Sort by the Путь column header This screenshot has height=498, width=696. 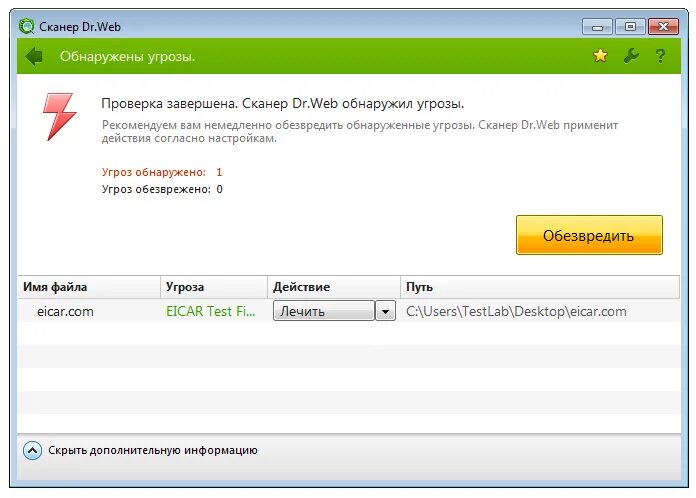[x=540, y=287]
